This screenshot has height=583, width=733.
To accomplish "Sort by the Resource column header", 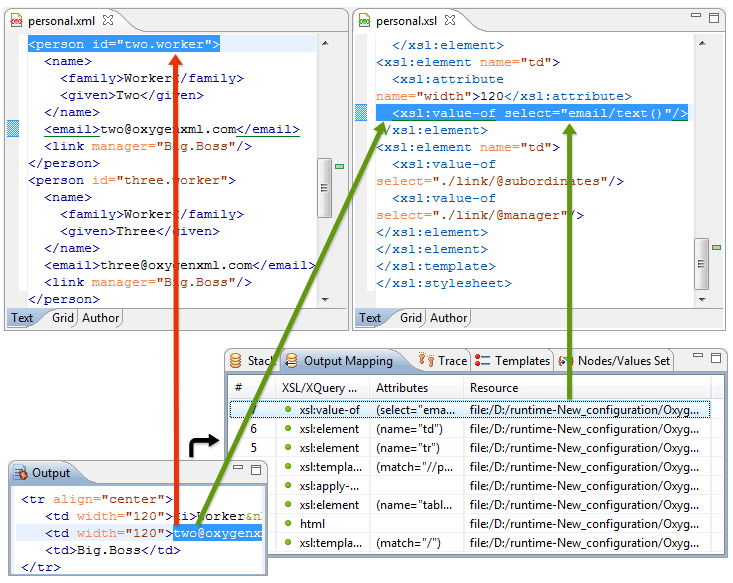I will 494,387.
